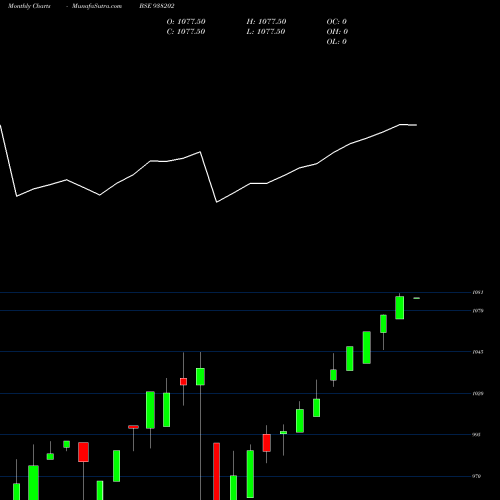
Task: Click the 1045 price axis label
Action: (x=478, y=352)
